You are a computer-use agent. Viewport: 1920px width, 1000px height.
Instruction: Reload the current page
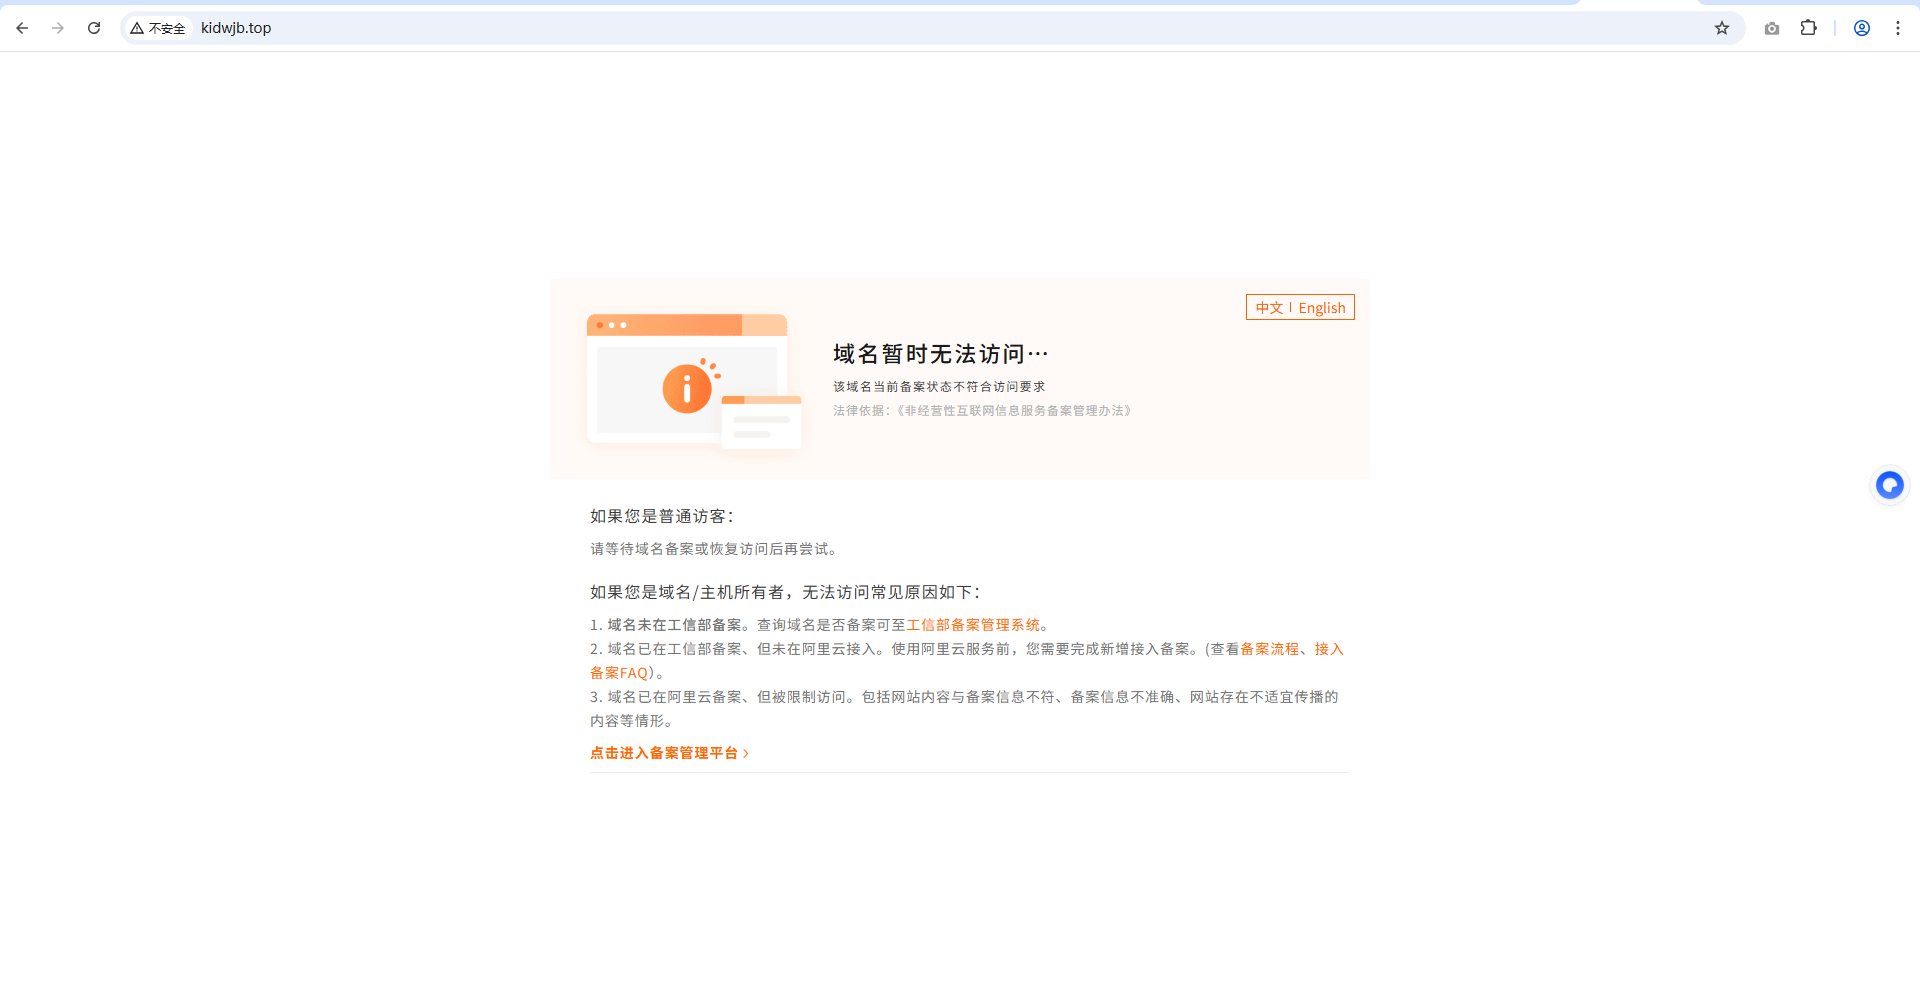[94, 28]
